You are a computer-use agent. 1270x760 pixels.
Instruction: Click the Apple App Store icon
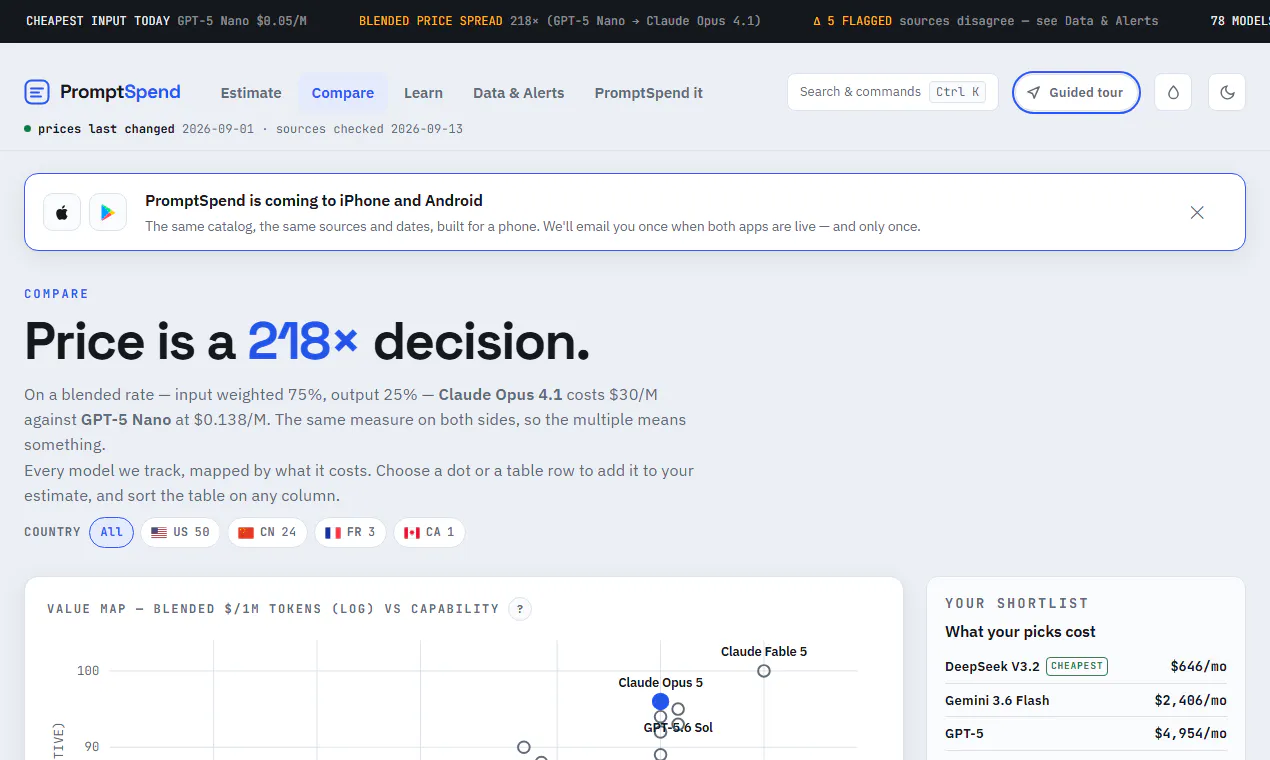tap(62, 212)
